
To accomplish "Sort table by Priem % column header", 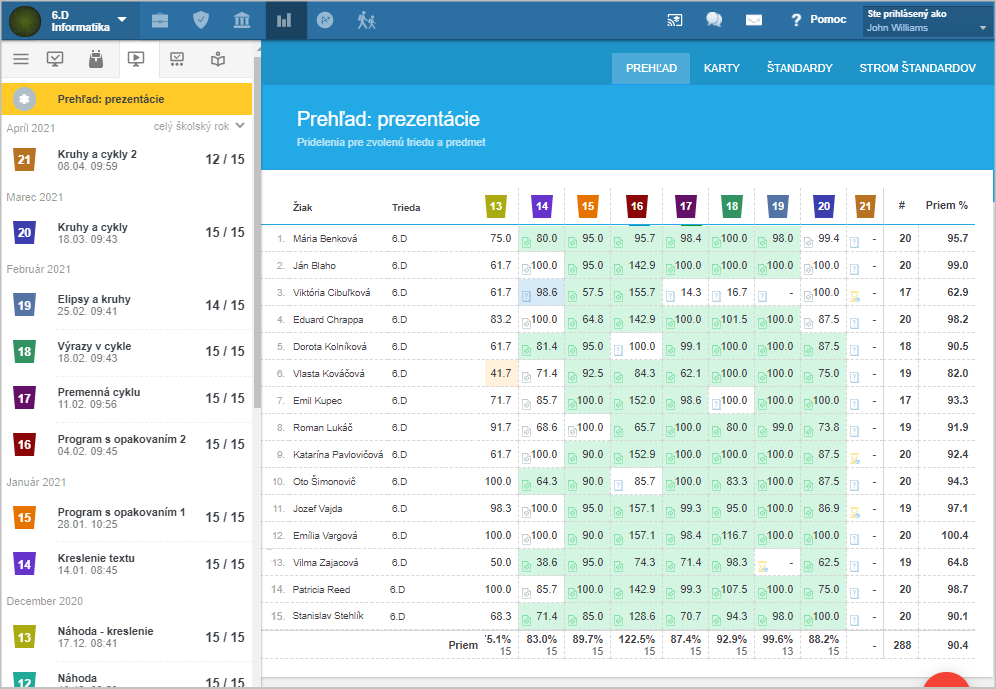I will (946, 205).
